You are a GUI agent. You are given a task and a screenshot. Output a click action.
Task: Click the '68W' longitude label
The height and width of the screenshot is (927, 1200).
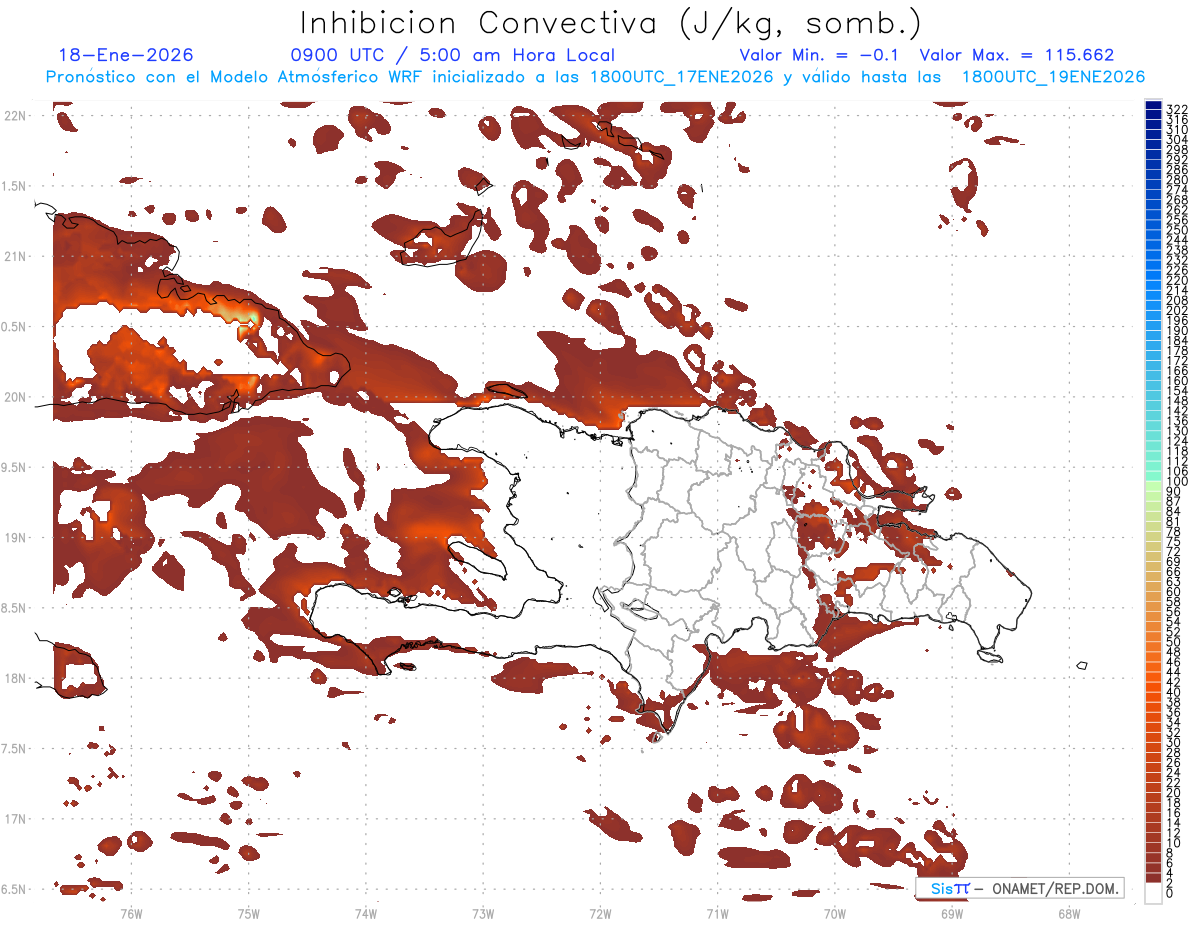(x=1069, y=913)
